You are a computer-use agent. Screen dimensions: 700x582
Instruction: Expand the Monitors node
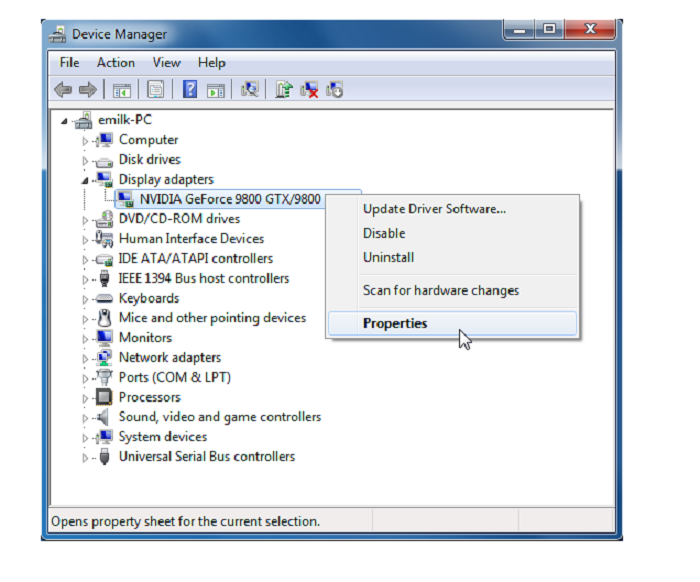(x=85, y=339)
